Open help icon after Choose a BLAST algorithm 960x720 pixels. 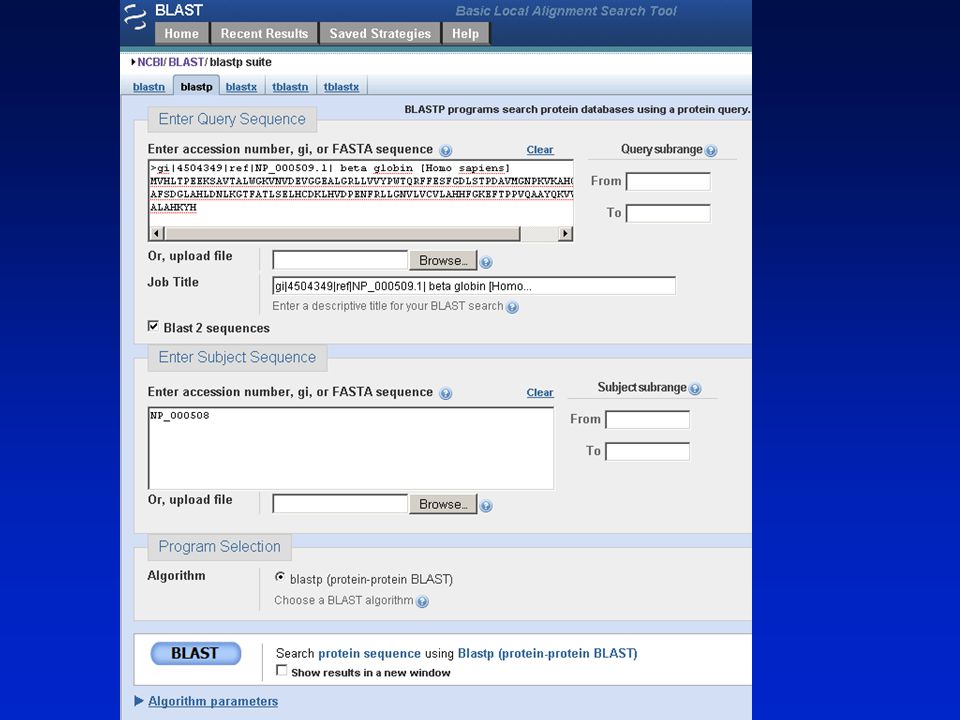click(x=422, y=602)
